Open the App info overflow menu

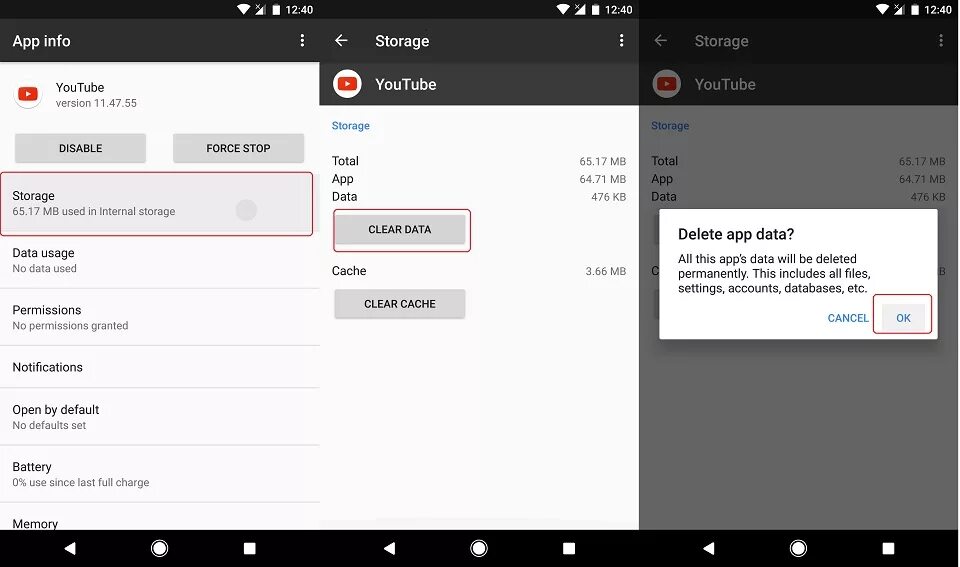pyautogui.click(x=302, y=40)
